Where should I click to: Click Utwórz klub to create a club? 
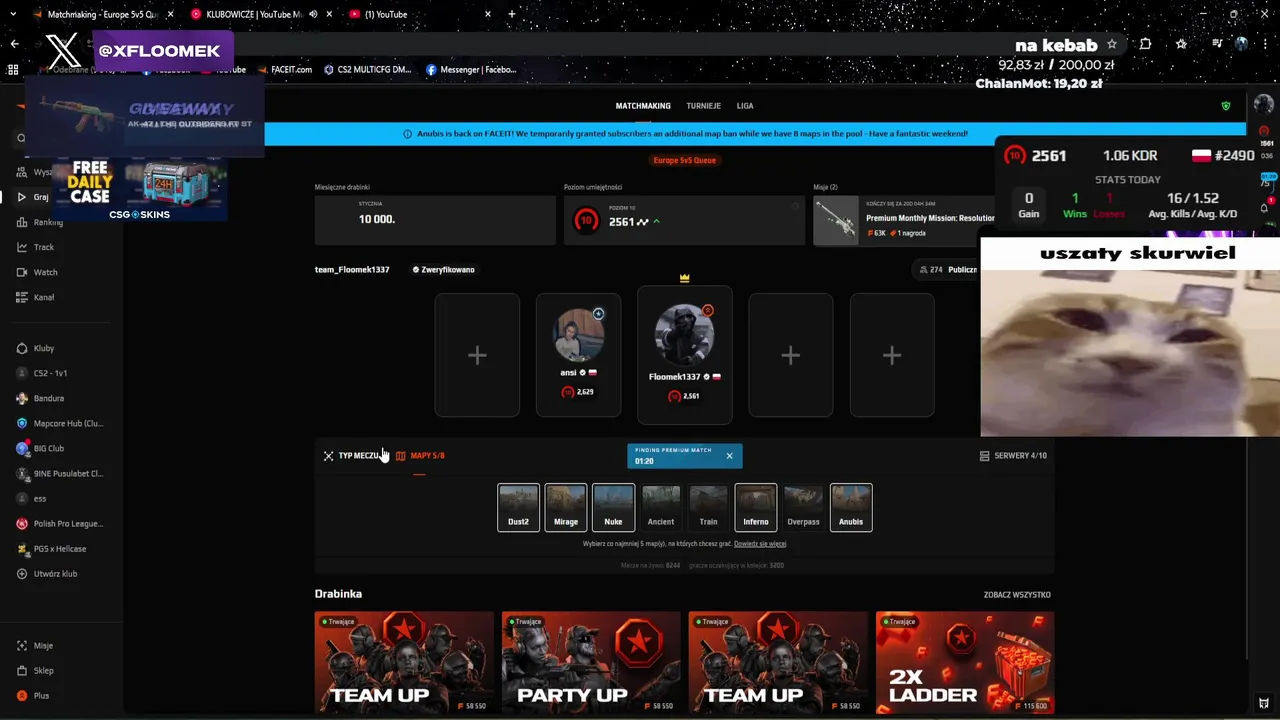(55, 574)
